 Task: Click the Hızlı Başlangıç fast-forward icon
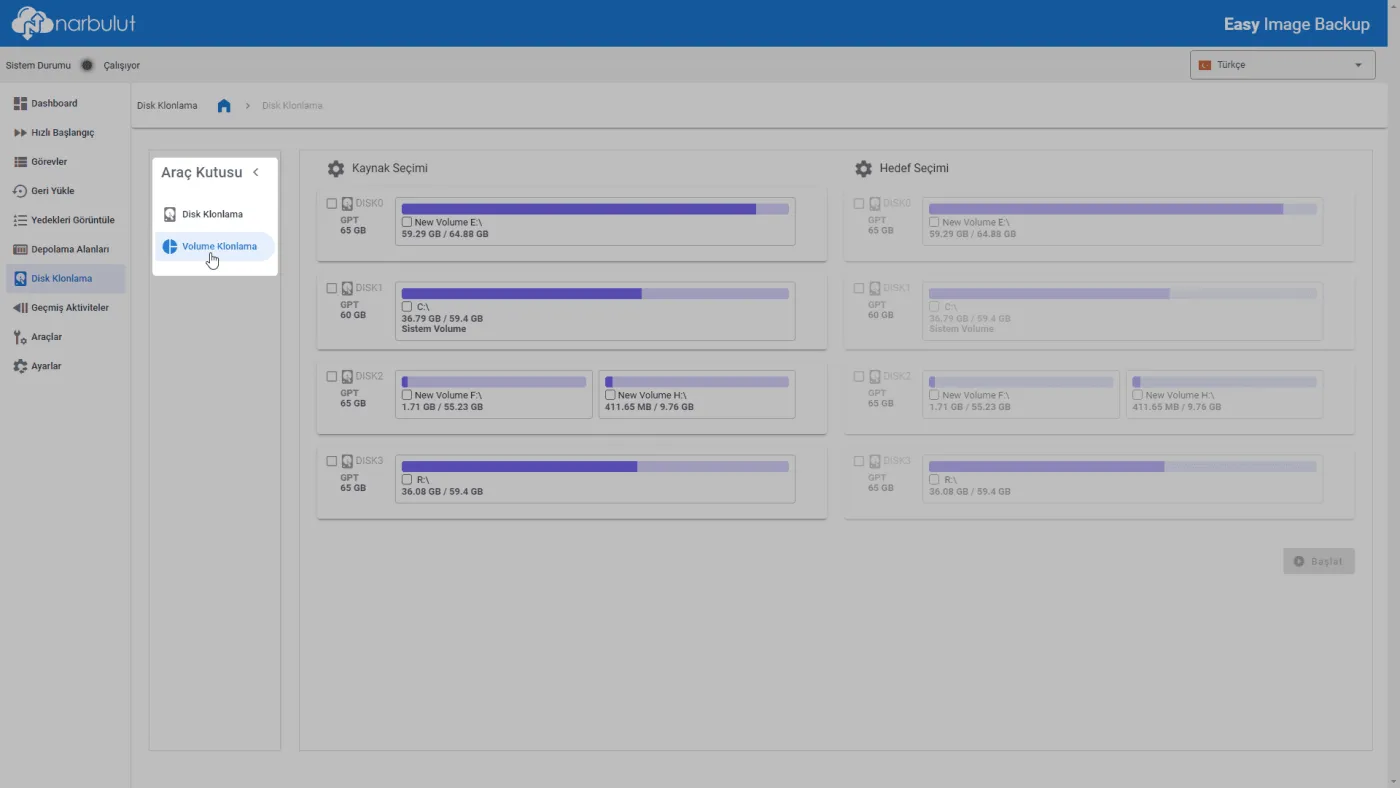[x=20, y=132]
